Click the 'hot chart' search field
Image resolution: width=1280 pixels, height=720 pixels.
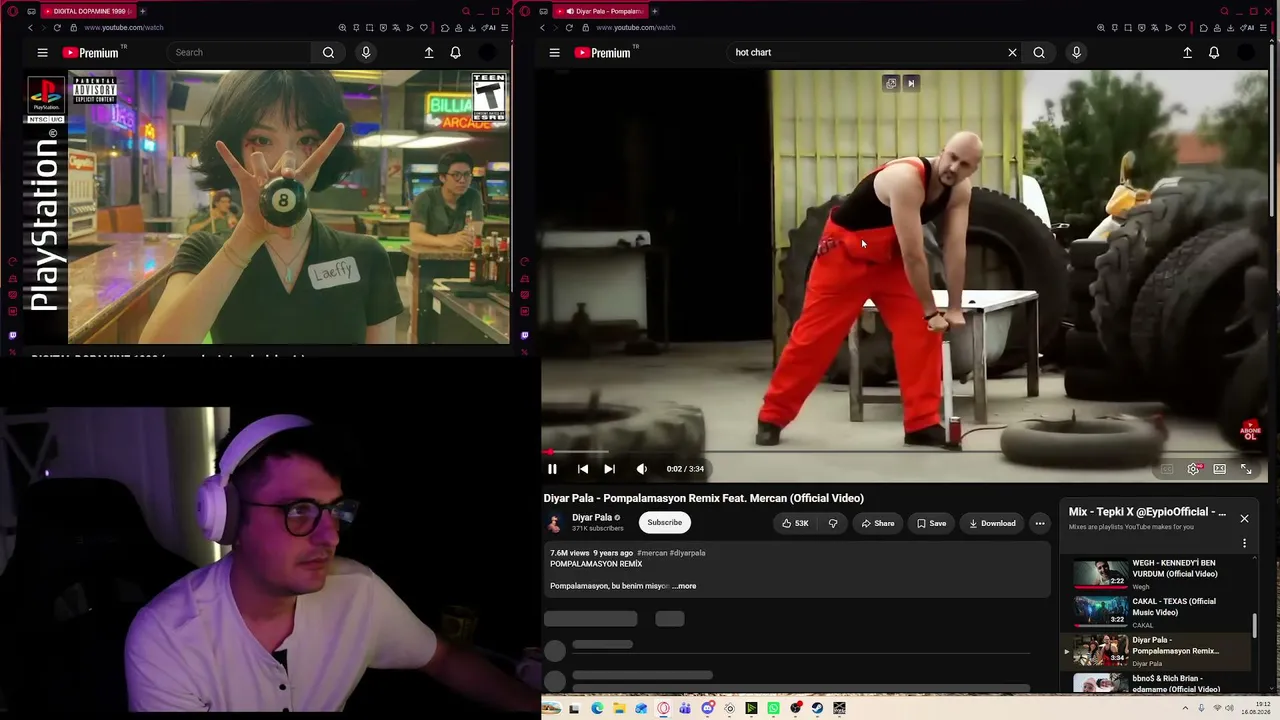pyautogui.click(x=865, y=53)
